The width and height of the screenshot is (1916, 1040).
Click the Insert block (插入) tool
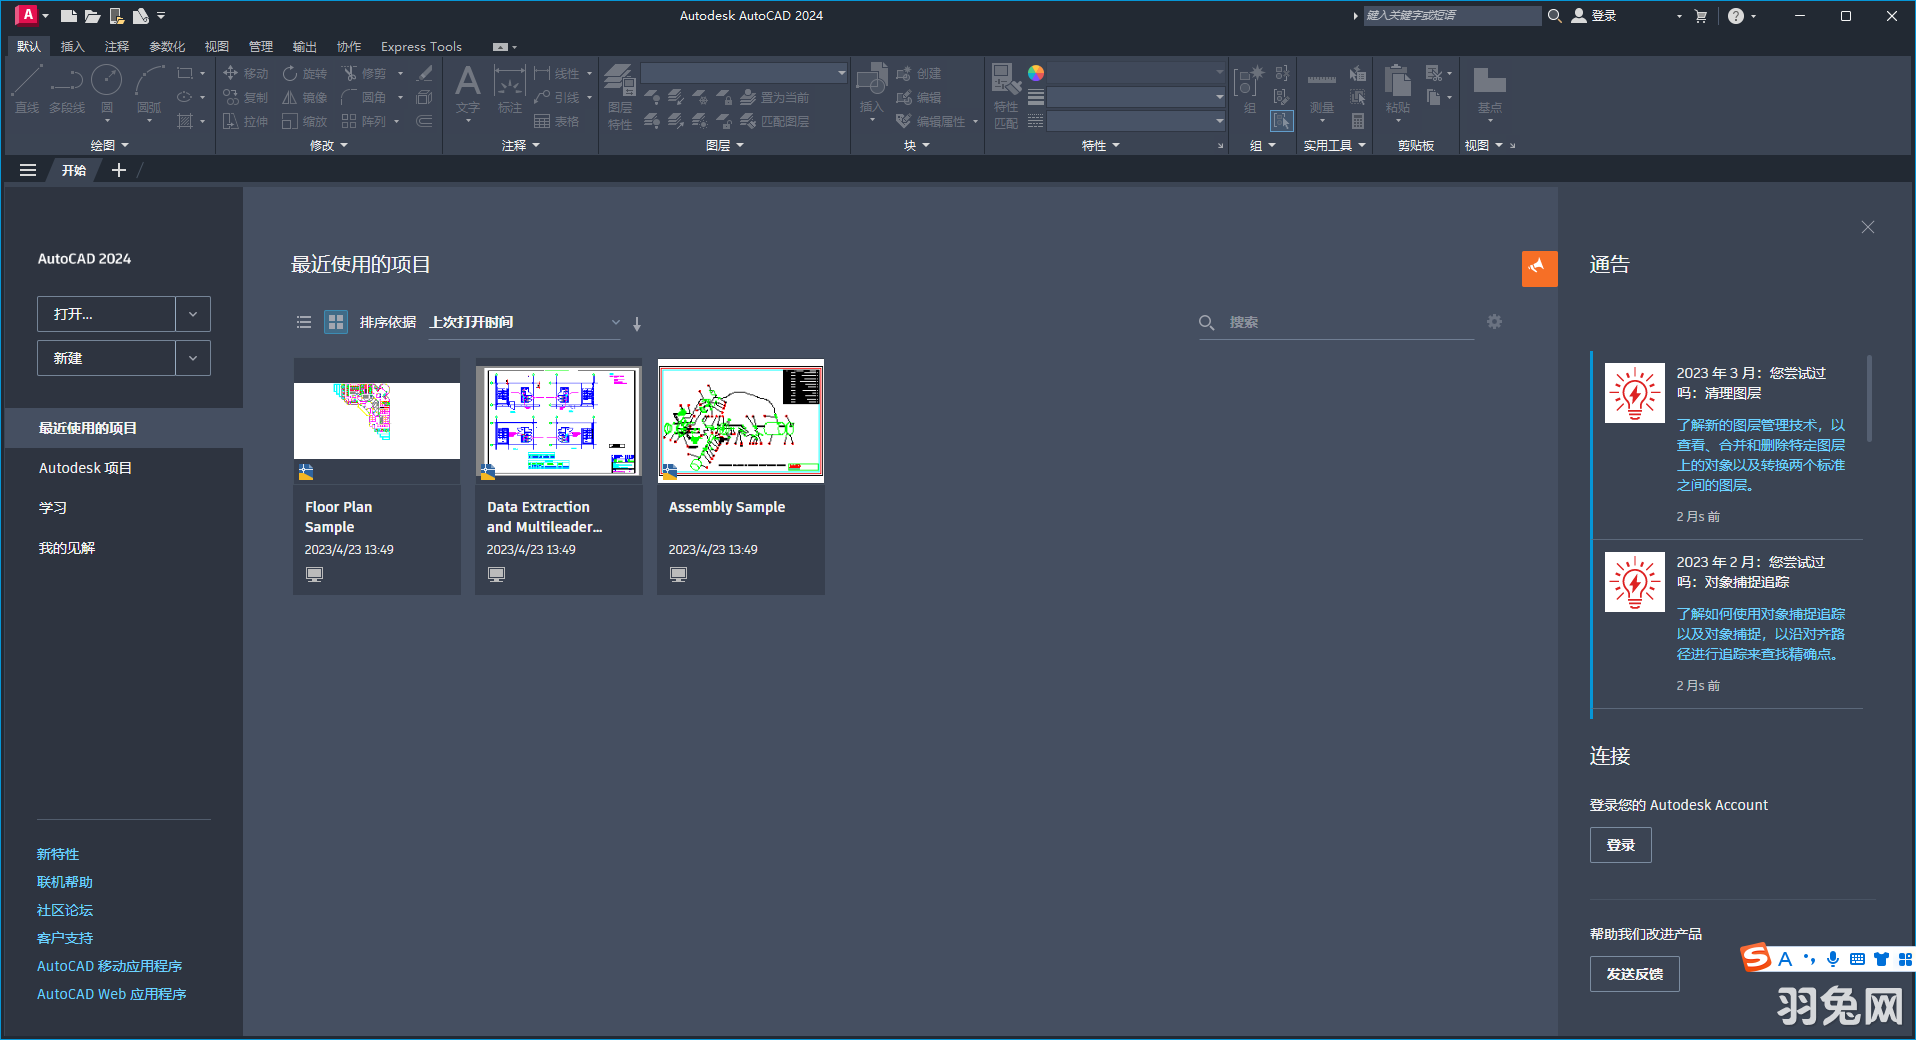click(871, 89)
